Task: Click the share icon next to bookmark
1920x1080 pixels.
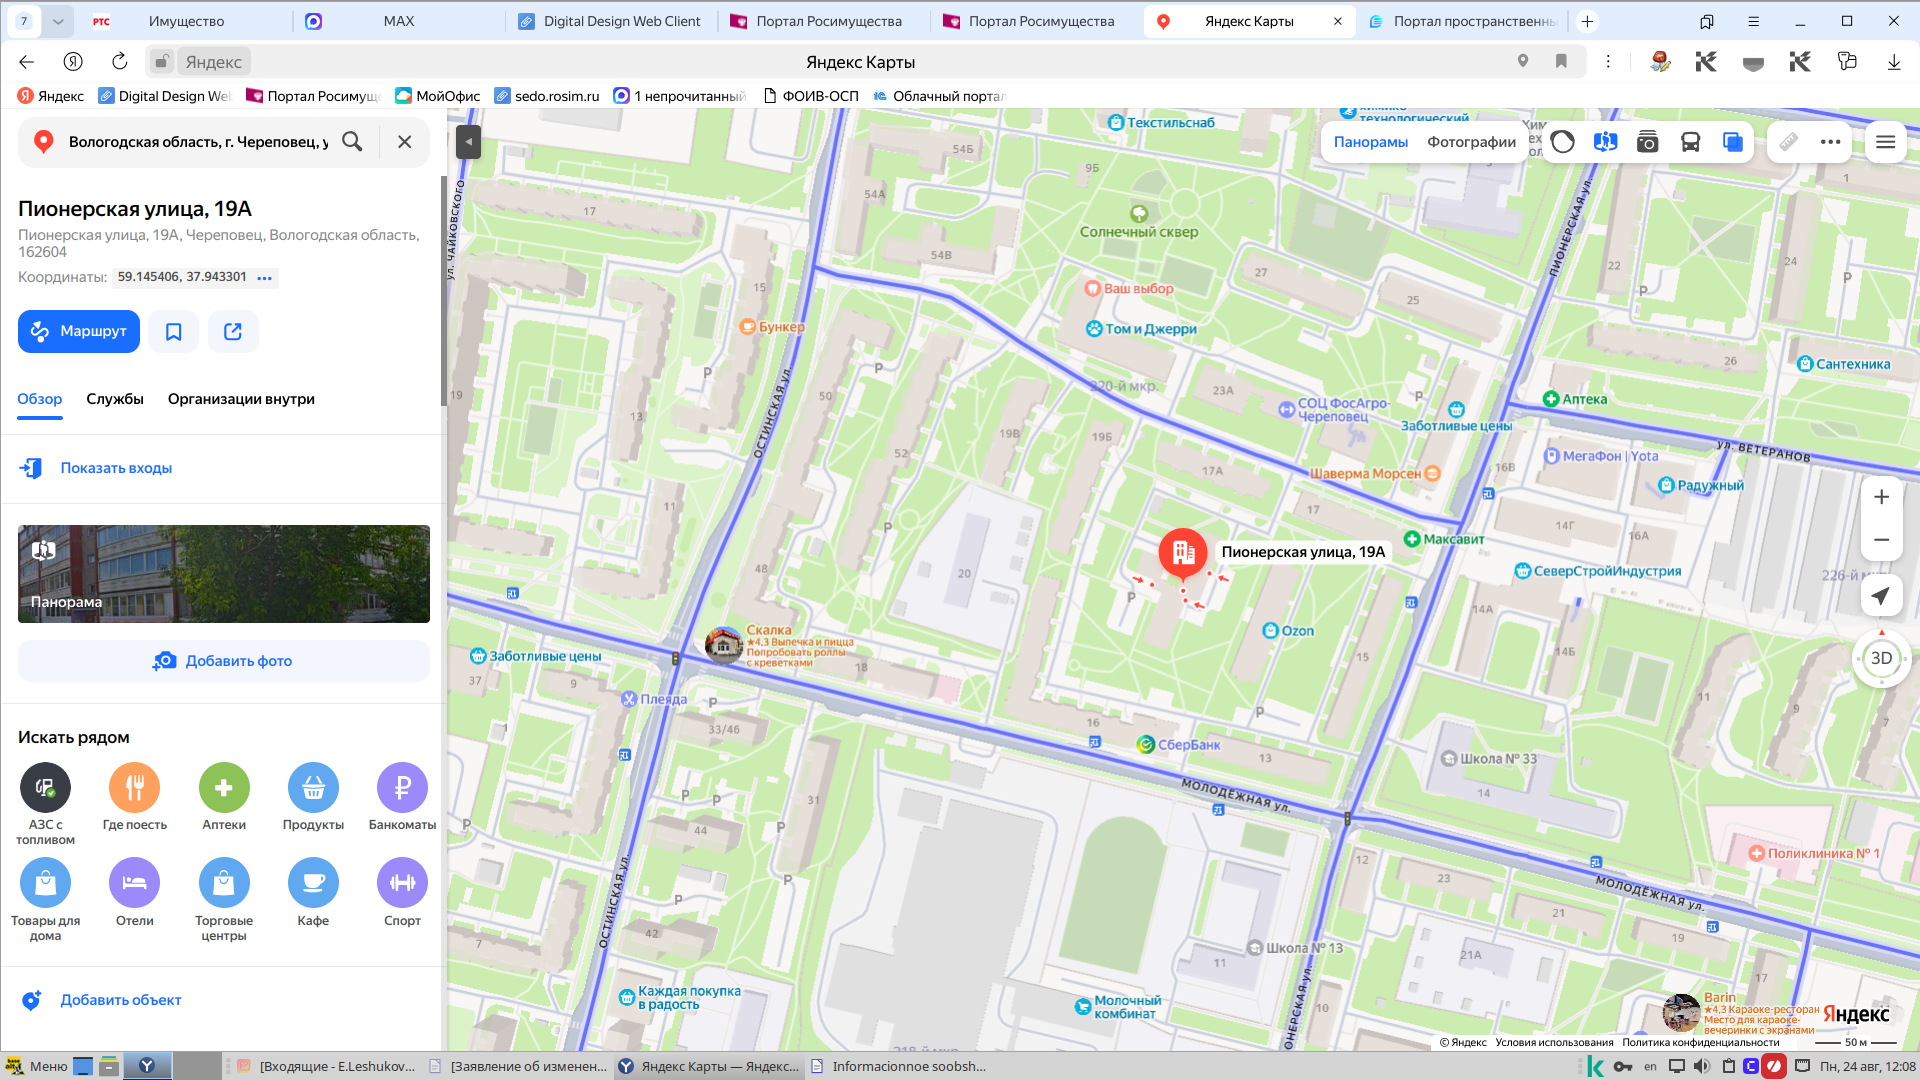Action: [233, 331]
